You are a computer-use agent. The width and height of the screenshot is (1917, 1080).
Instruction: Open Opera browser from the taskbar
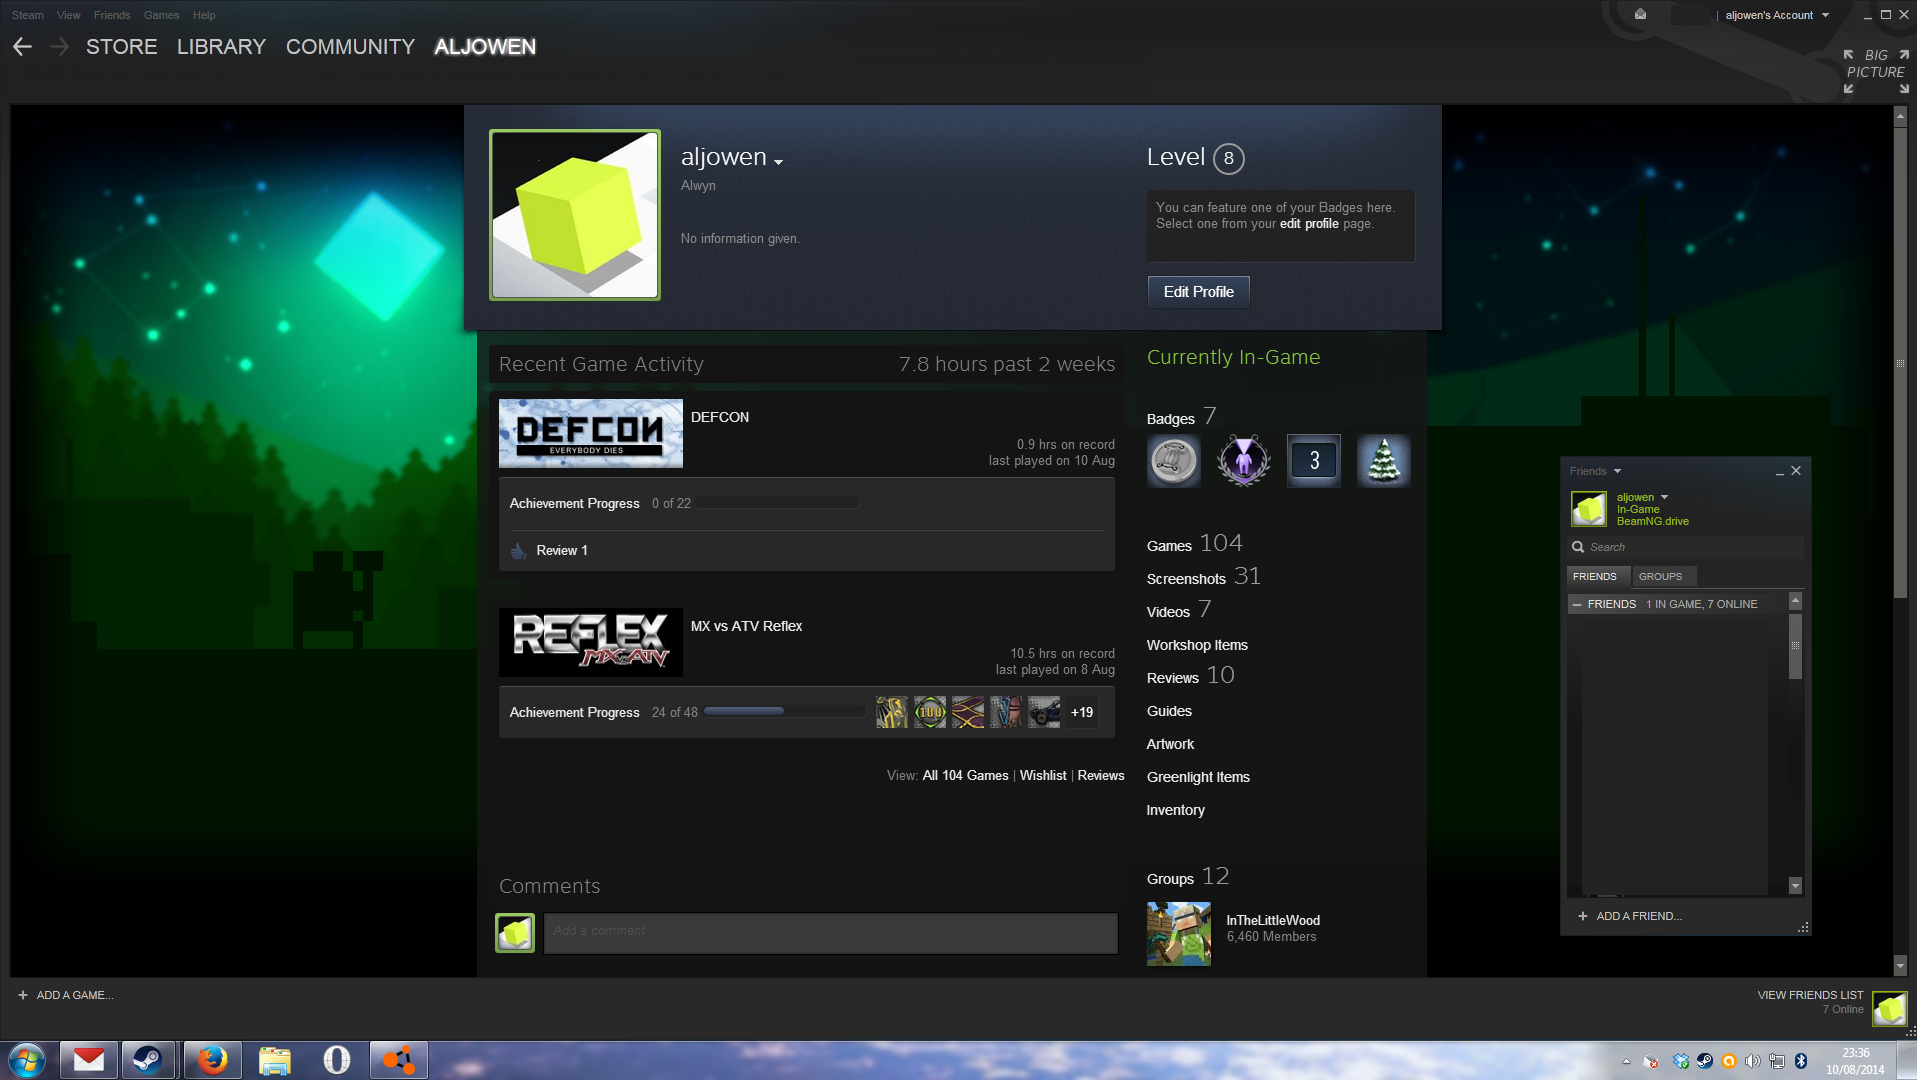pos(337,1060)
